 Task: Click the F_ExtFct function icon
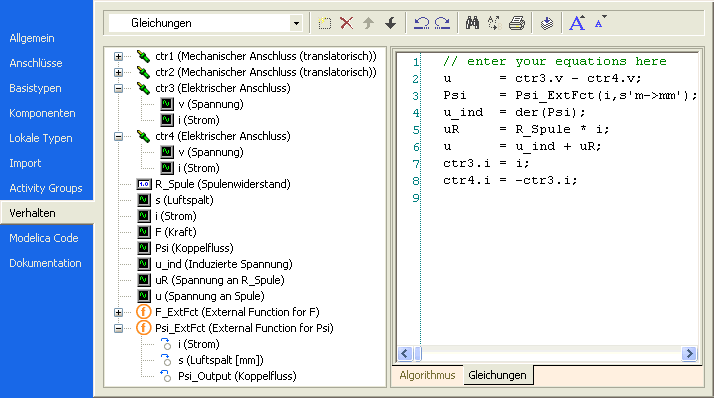143,312
